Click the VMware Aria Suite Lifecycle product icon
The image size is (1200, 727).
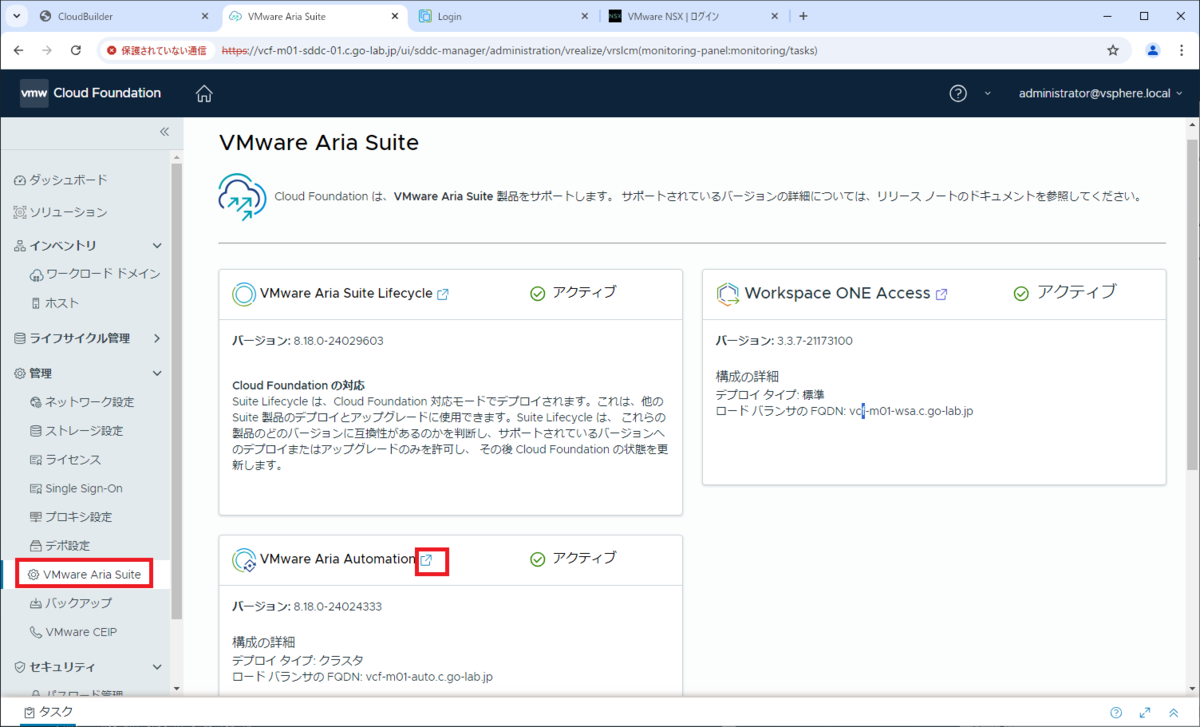coord(243,294)
